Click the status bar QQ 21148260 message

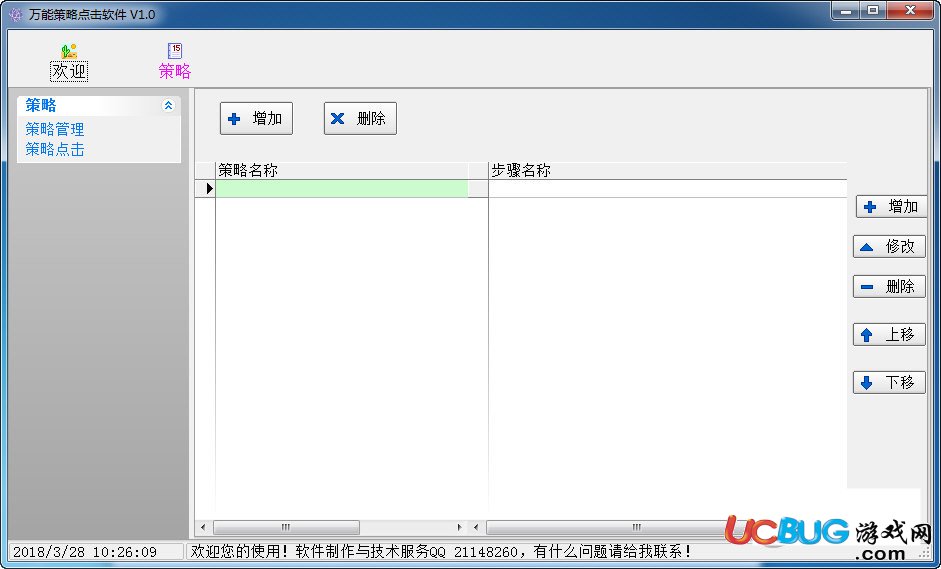[x=441, y=552]
